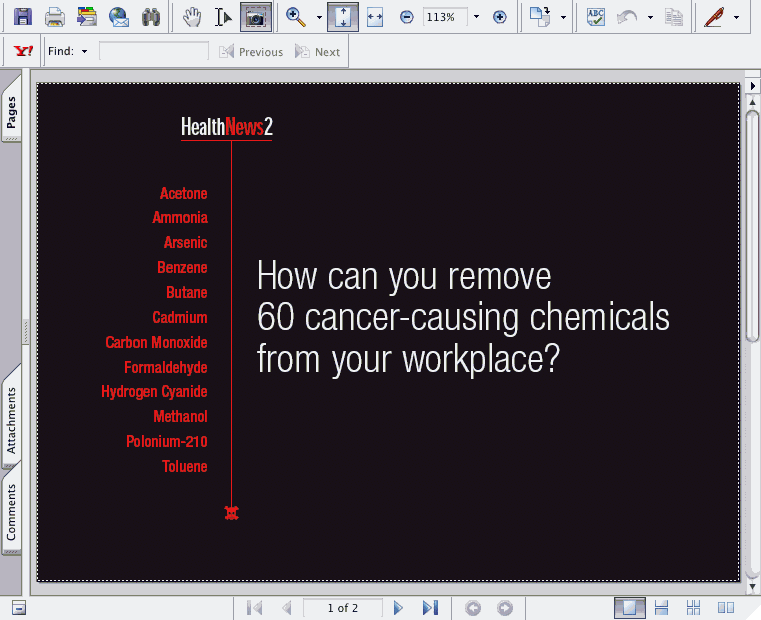Click the Undo arrow icon
Image resolution: width=761 pixels, height=620 pixels.
tap(627, 17)
